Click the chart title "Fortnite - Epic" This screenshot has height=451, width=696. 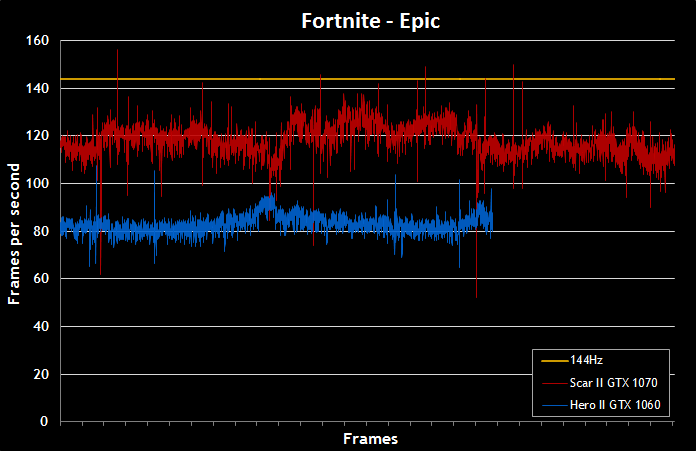point(370,21)
